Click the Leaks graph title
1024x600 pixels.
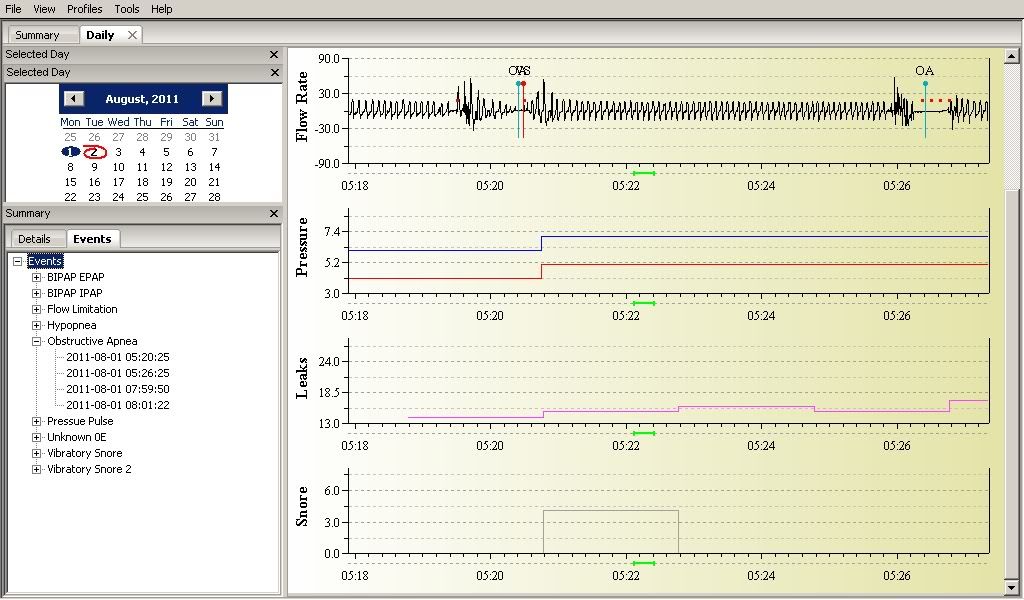pos(302,377)
